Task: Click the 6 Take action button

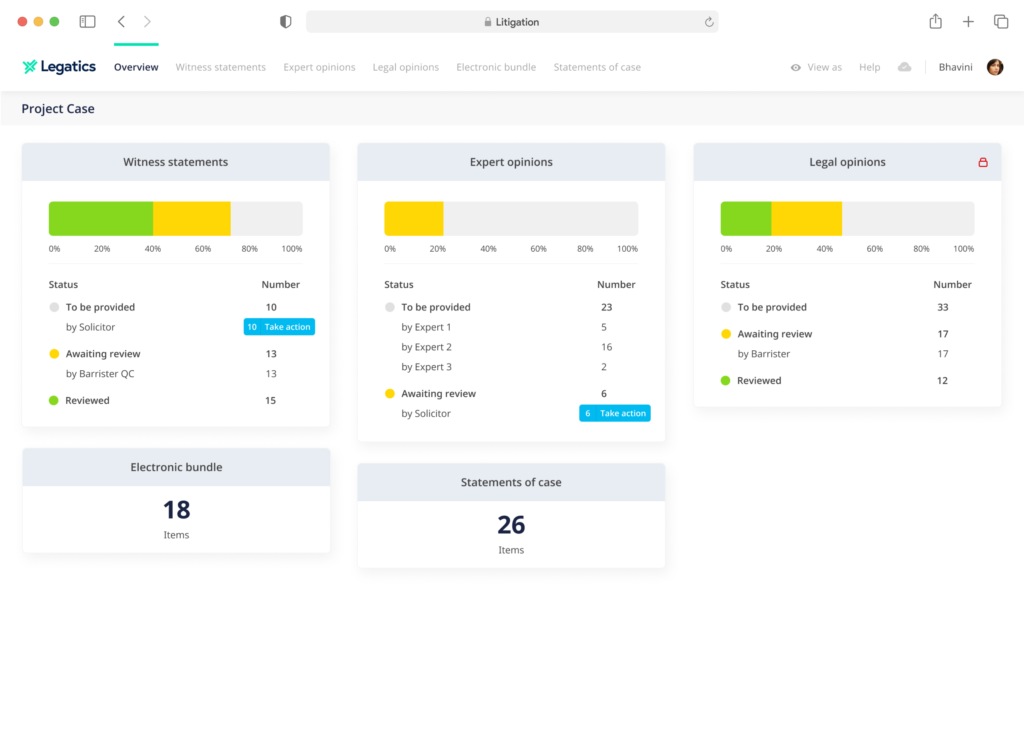Action: pos(615,413)
